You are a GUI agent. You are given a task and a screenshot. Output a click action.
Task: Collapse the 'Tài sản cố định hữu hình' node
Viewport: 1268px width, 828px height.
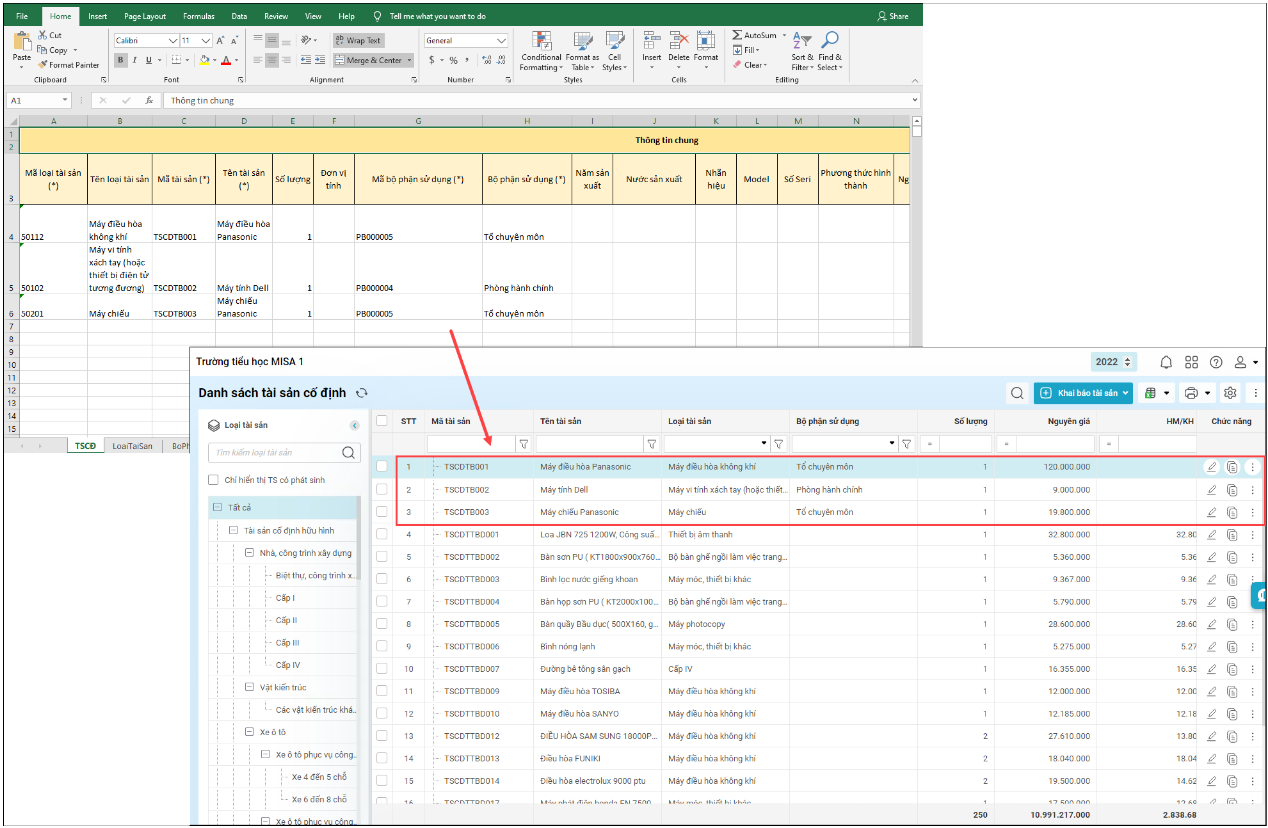pyautogui.click(x=234, y=530)
